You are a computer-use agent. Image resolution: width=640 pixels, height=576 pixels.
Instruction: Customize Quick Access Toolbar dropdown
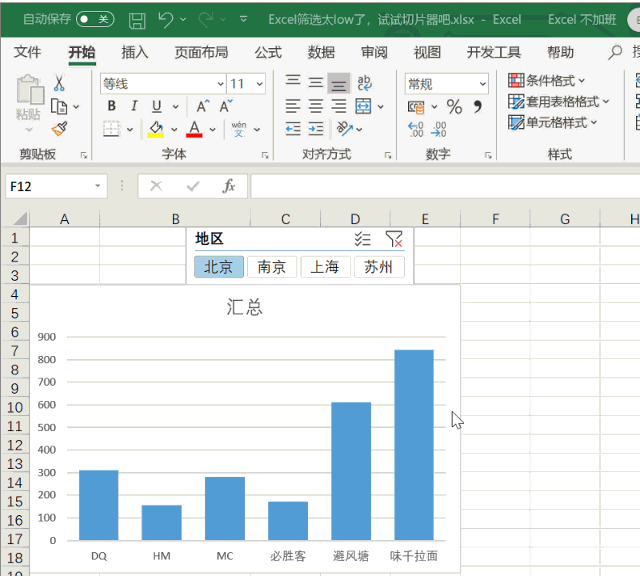pyautogui.click(x=244, y=19)
